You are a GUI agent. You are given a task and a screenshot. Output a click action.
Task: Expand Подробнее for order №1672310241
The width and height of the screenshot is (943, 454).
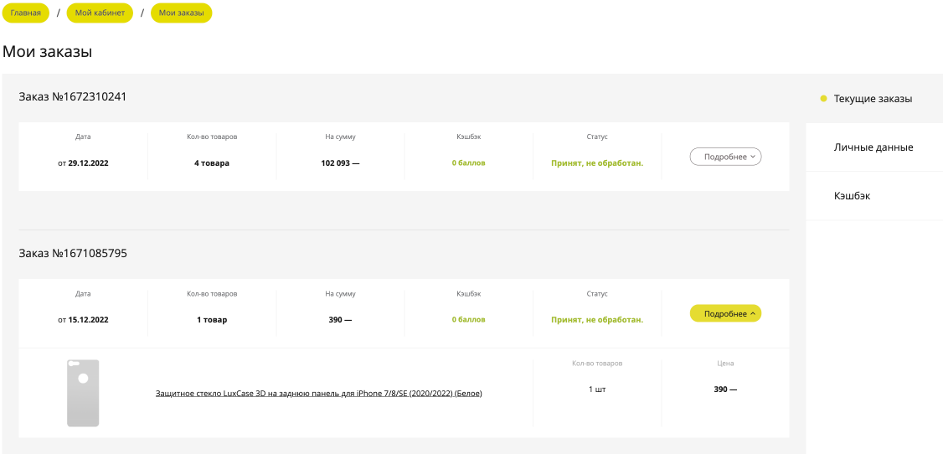click(725, 157)
